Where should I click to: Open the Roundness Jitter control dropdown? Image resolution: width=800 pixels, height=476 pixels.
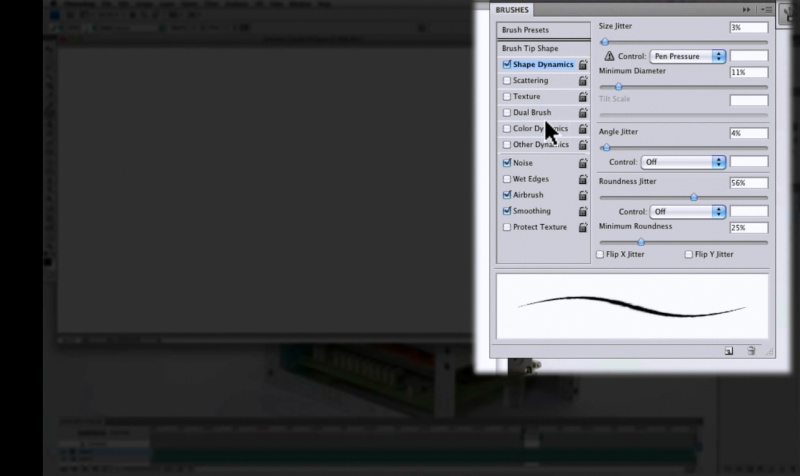pos(687,211)
